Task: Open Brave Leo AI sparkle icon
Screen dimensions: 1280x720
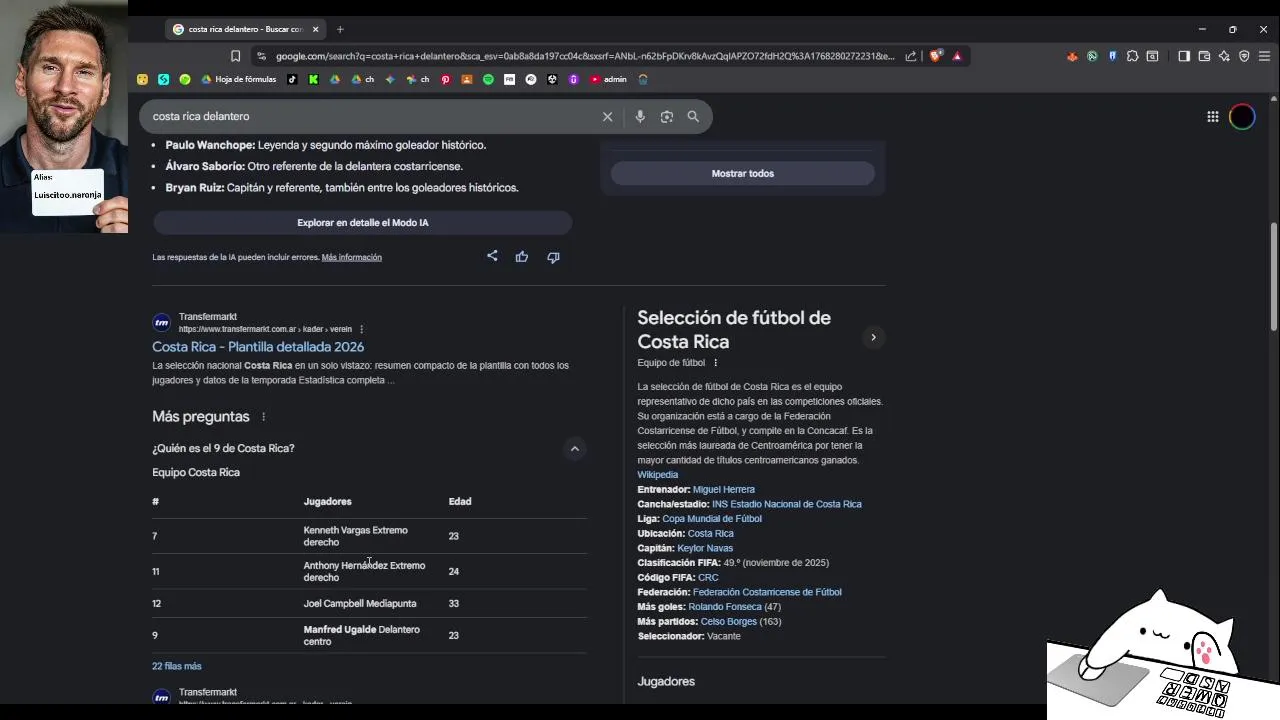Action: (x=1224, y=56)
